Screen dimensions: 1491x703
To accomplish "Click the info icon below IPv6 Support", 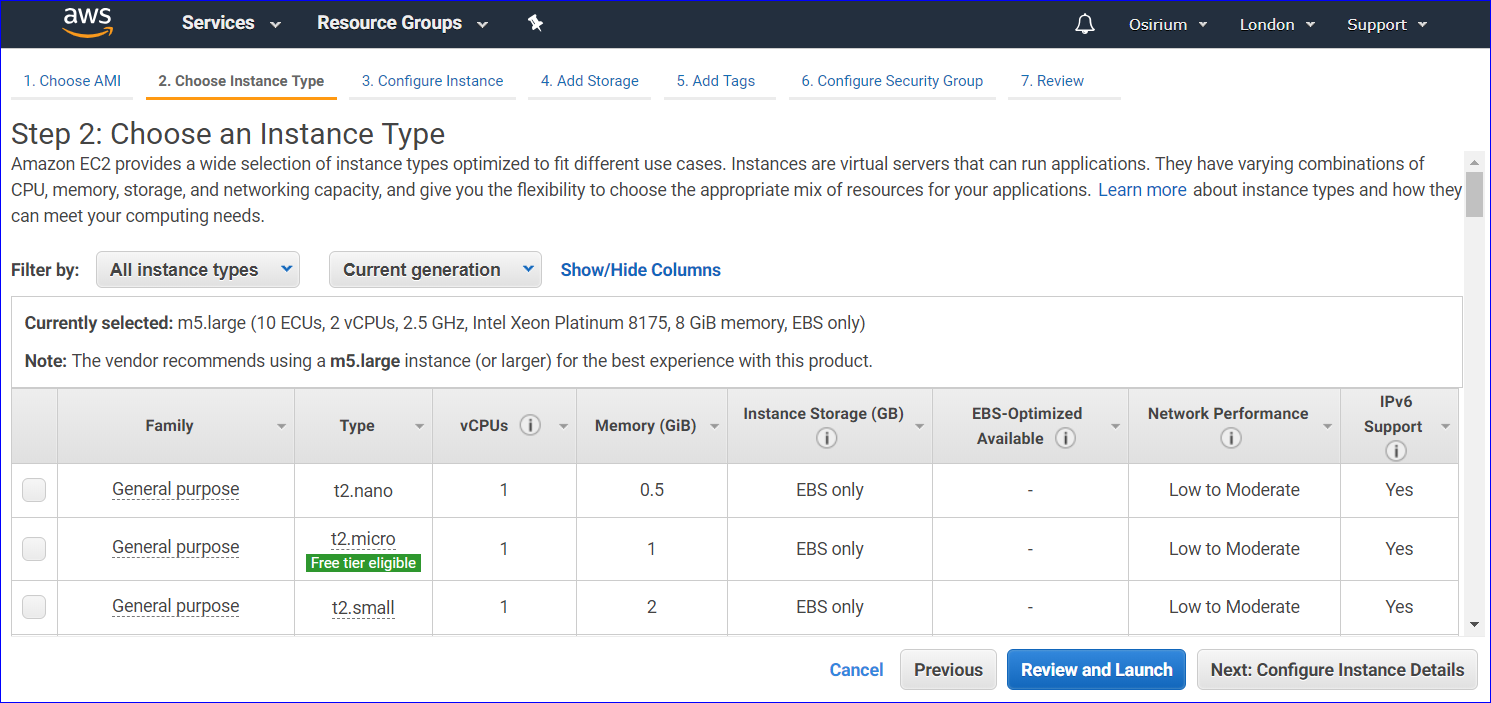I will [1396, 450].
